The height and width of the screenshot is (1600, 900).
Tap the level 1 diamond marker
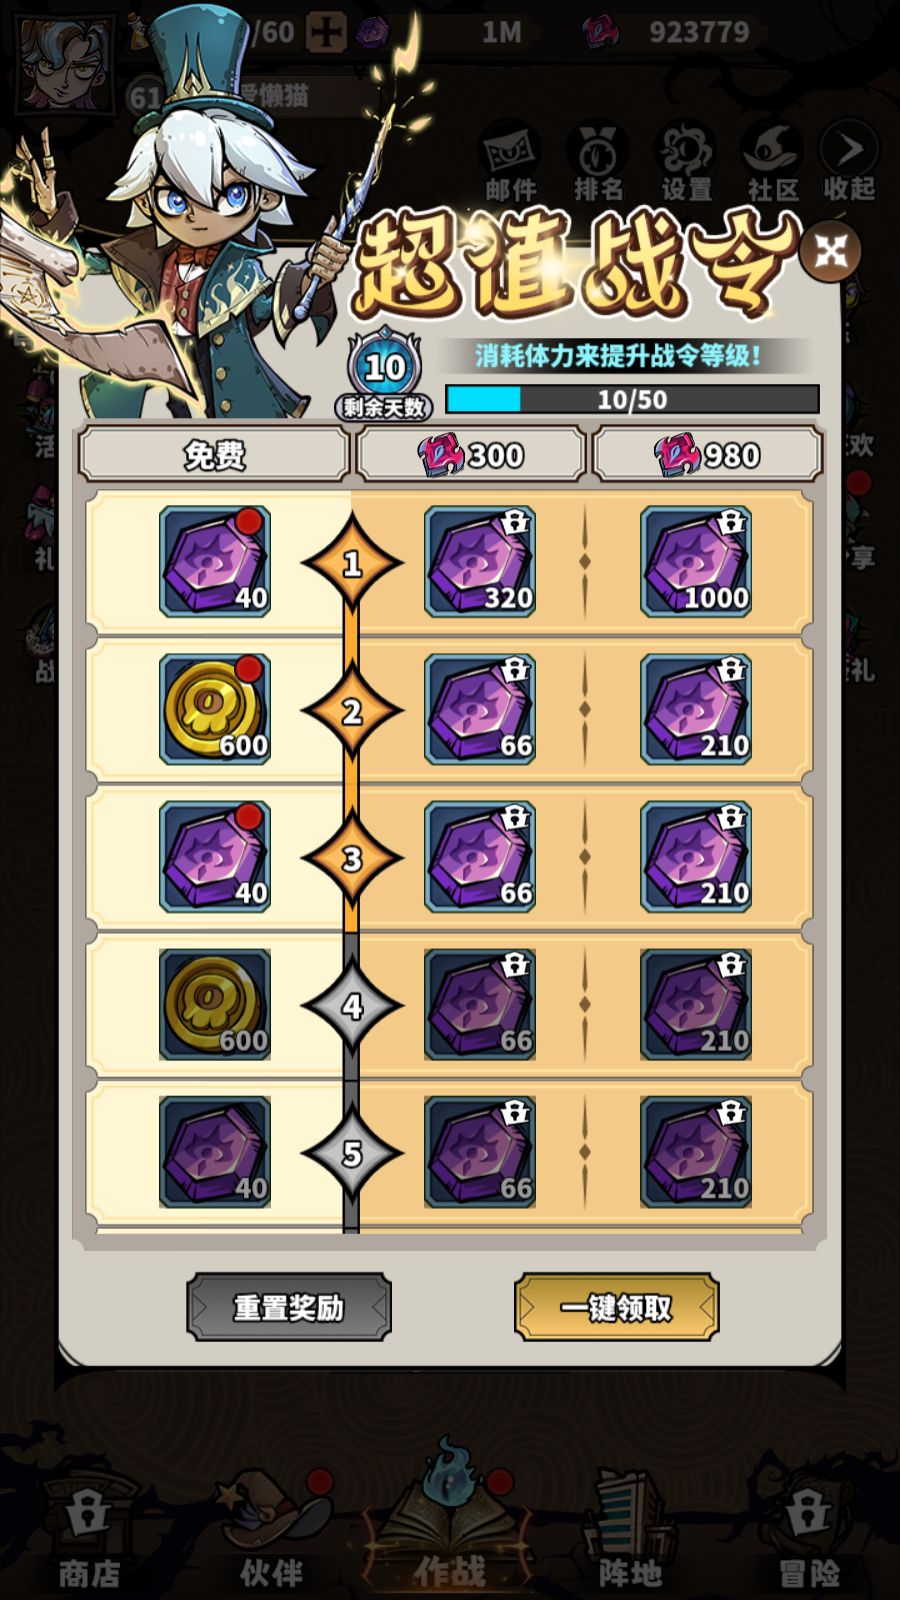click(352, 563)
